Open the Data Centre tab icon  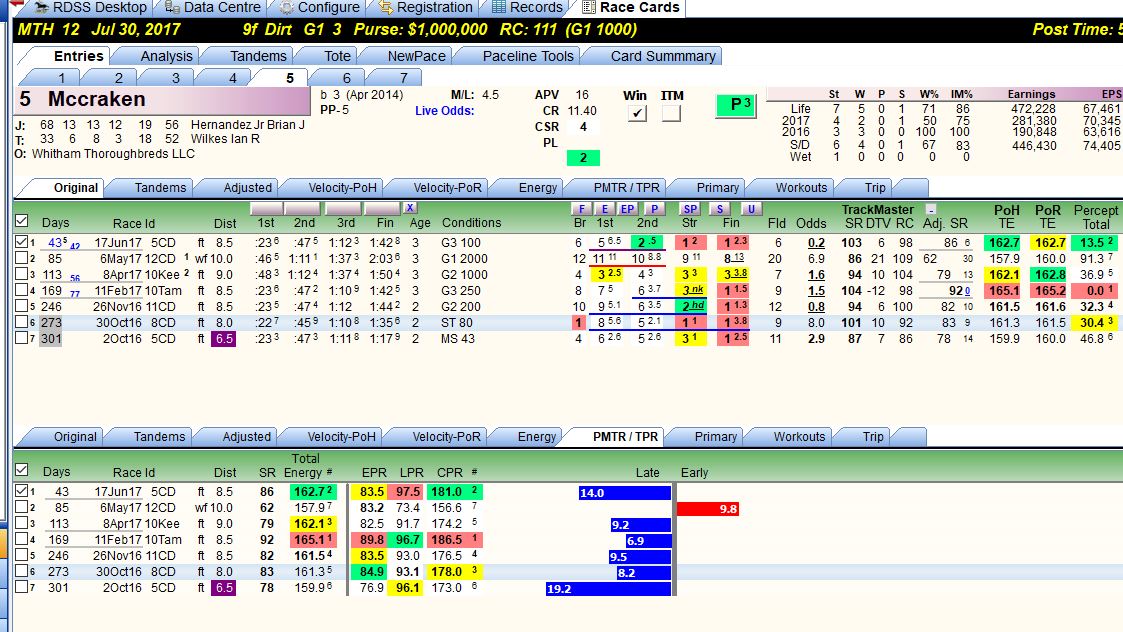click(172, 7)
